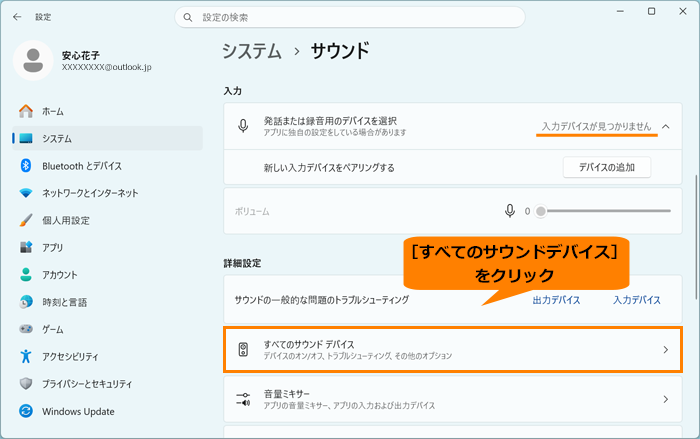The width and height of the screenshot is (700, 439).
Task: Click the time and language globe icon
Action: pyautogui.click(x=26, y=302)
